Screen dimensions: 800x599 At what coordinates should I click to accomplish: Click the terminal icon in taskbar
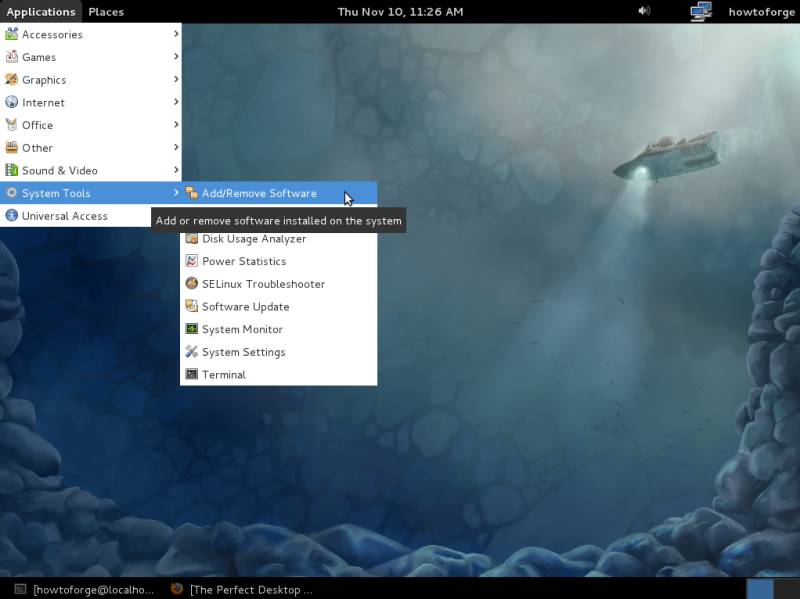20,589
